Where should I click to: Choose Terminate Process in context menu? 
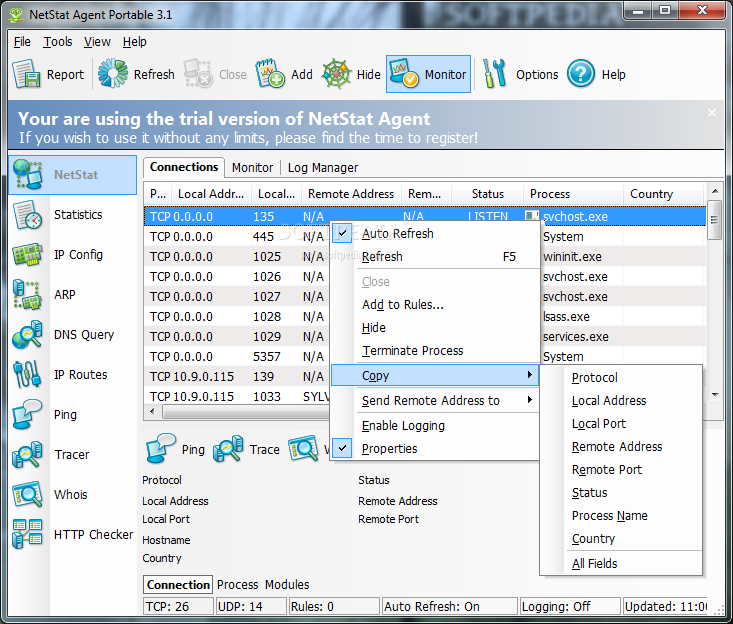click(x=434, y=351)
